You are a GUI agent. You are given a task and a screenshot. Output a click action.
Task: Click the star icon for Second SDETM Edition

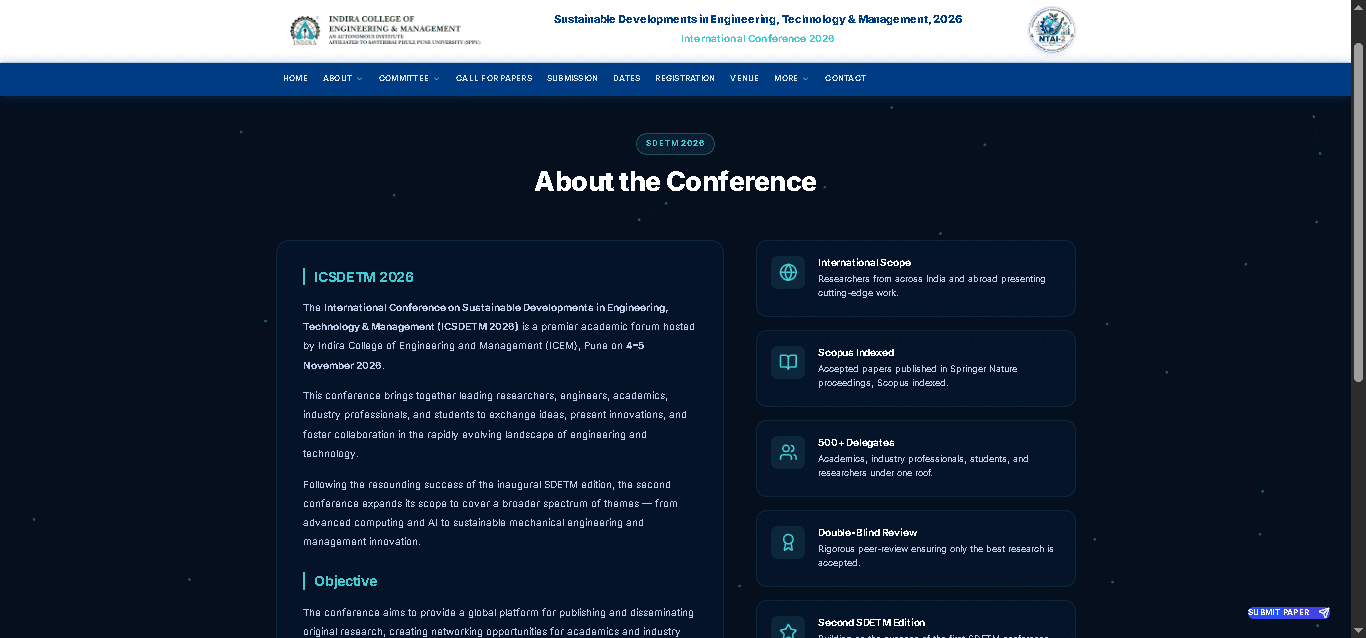[x=788, y=630]
